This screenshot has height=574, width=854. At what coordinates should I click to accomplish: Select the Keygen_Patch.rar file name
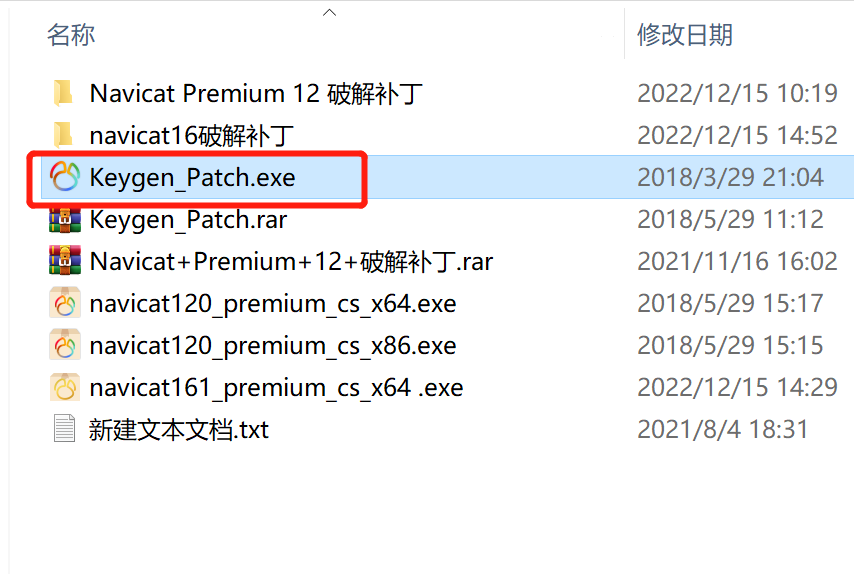[188, 219]
